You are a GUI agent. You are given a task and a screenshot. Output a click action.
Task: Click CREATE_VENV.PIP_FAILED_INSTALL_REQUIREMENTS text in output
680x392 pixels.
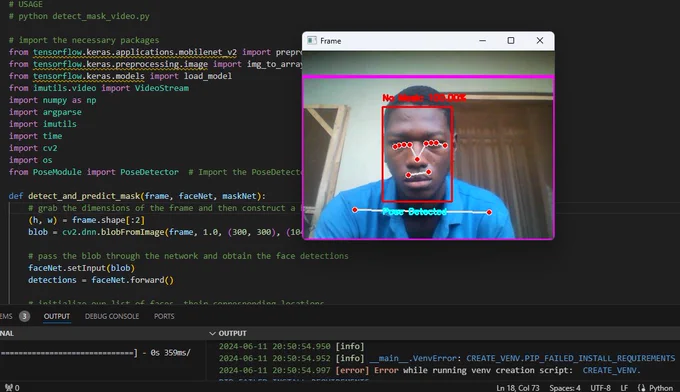point(570,358)
